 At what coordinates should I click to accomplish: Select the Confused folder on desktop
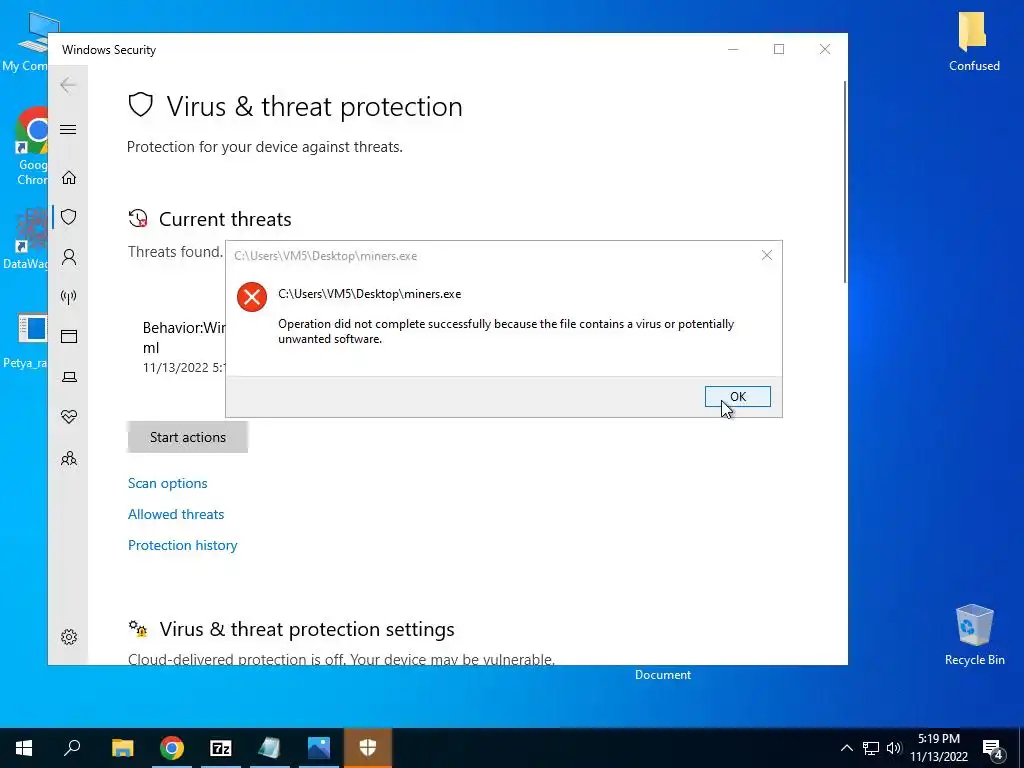[973, 41]
